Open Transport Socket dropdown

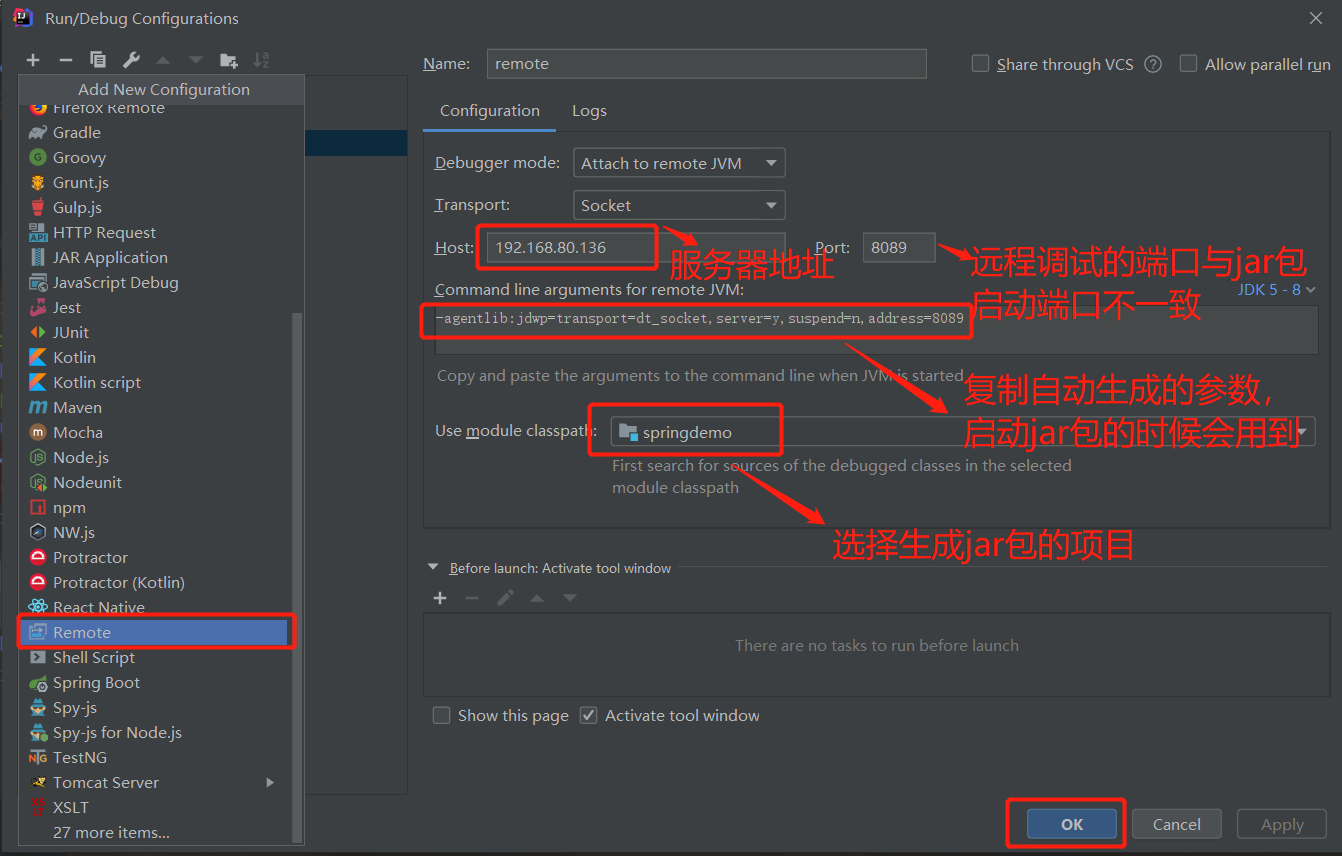(x=679, y=205)
